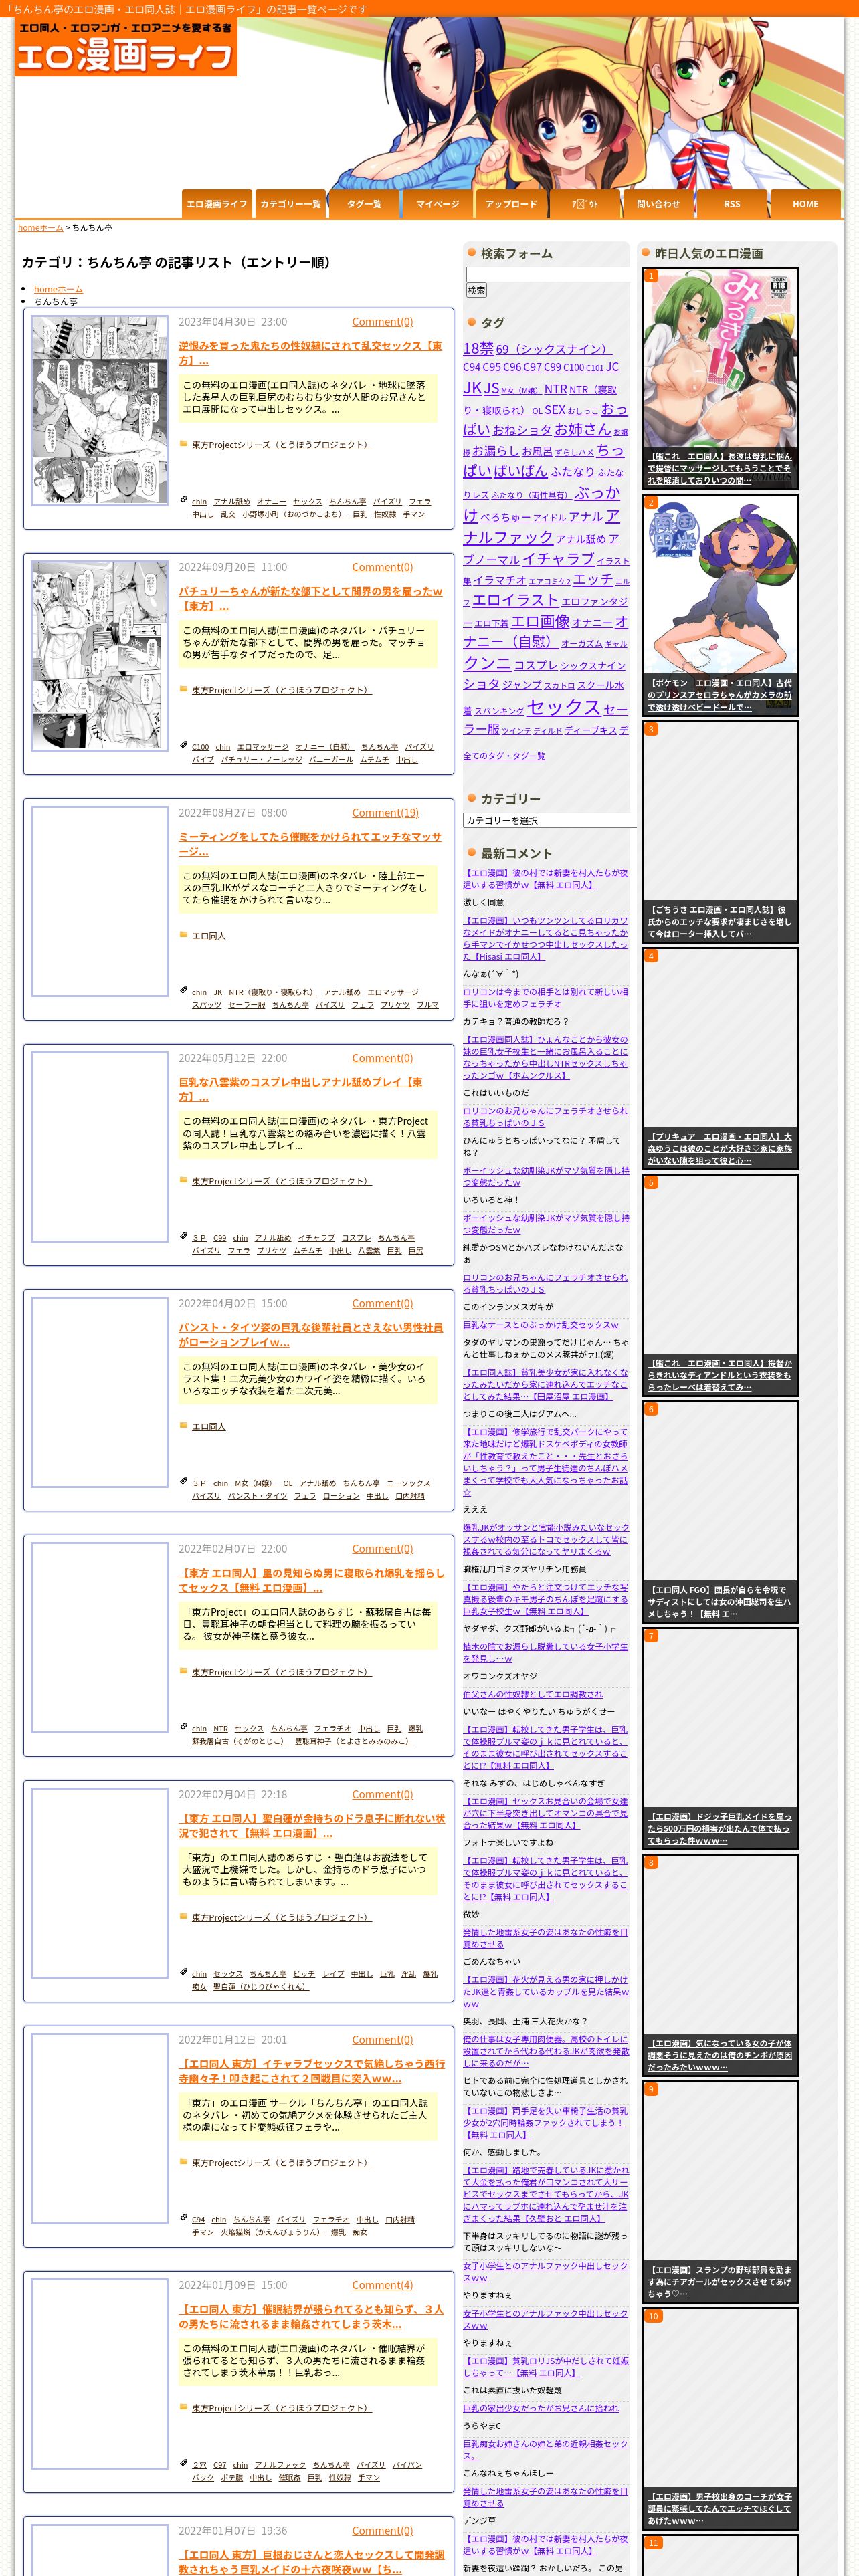Click folder icon in 2022年08月27日 post
This screenshot has height=2576, width=859.
183,934
